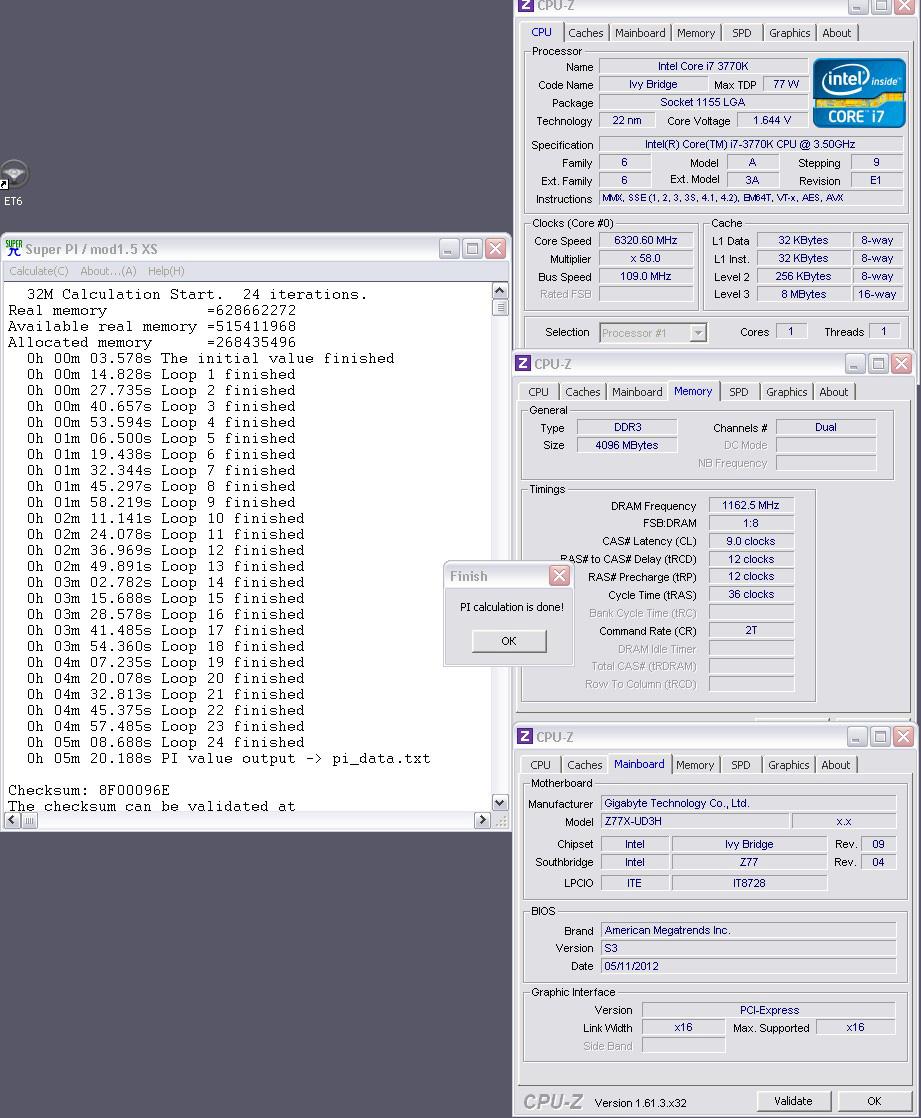Minimize the CPU-Z Mainboard window
The image size is (921, 1118).
(x=857, y=737)
